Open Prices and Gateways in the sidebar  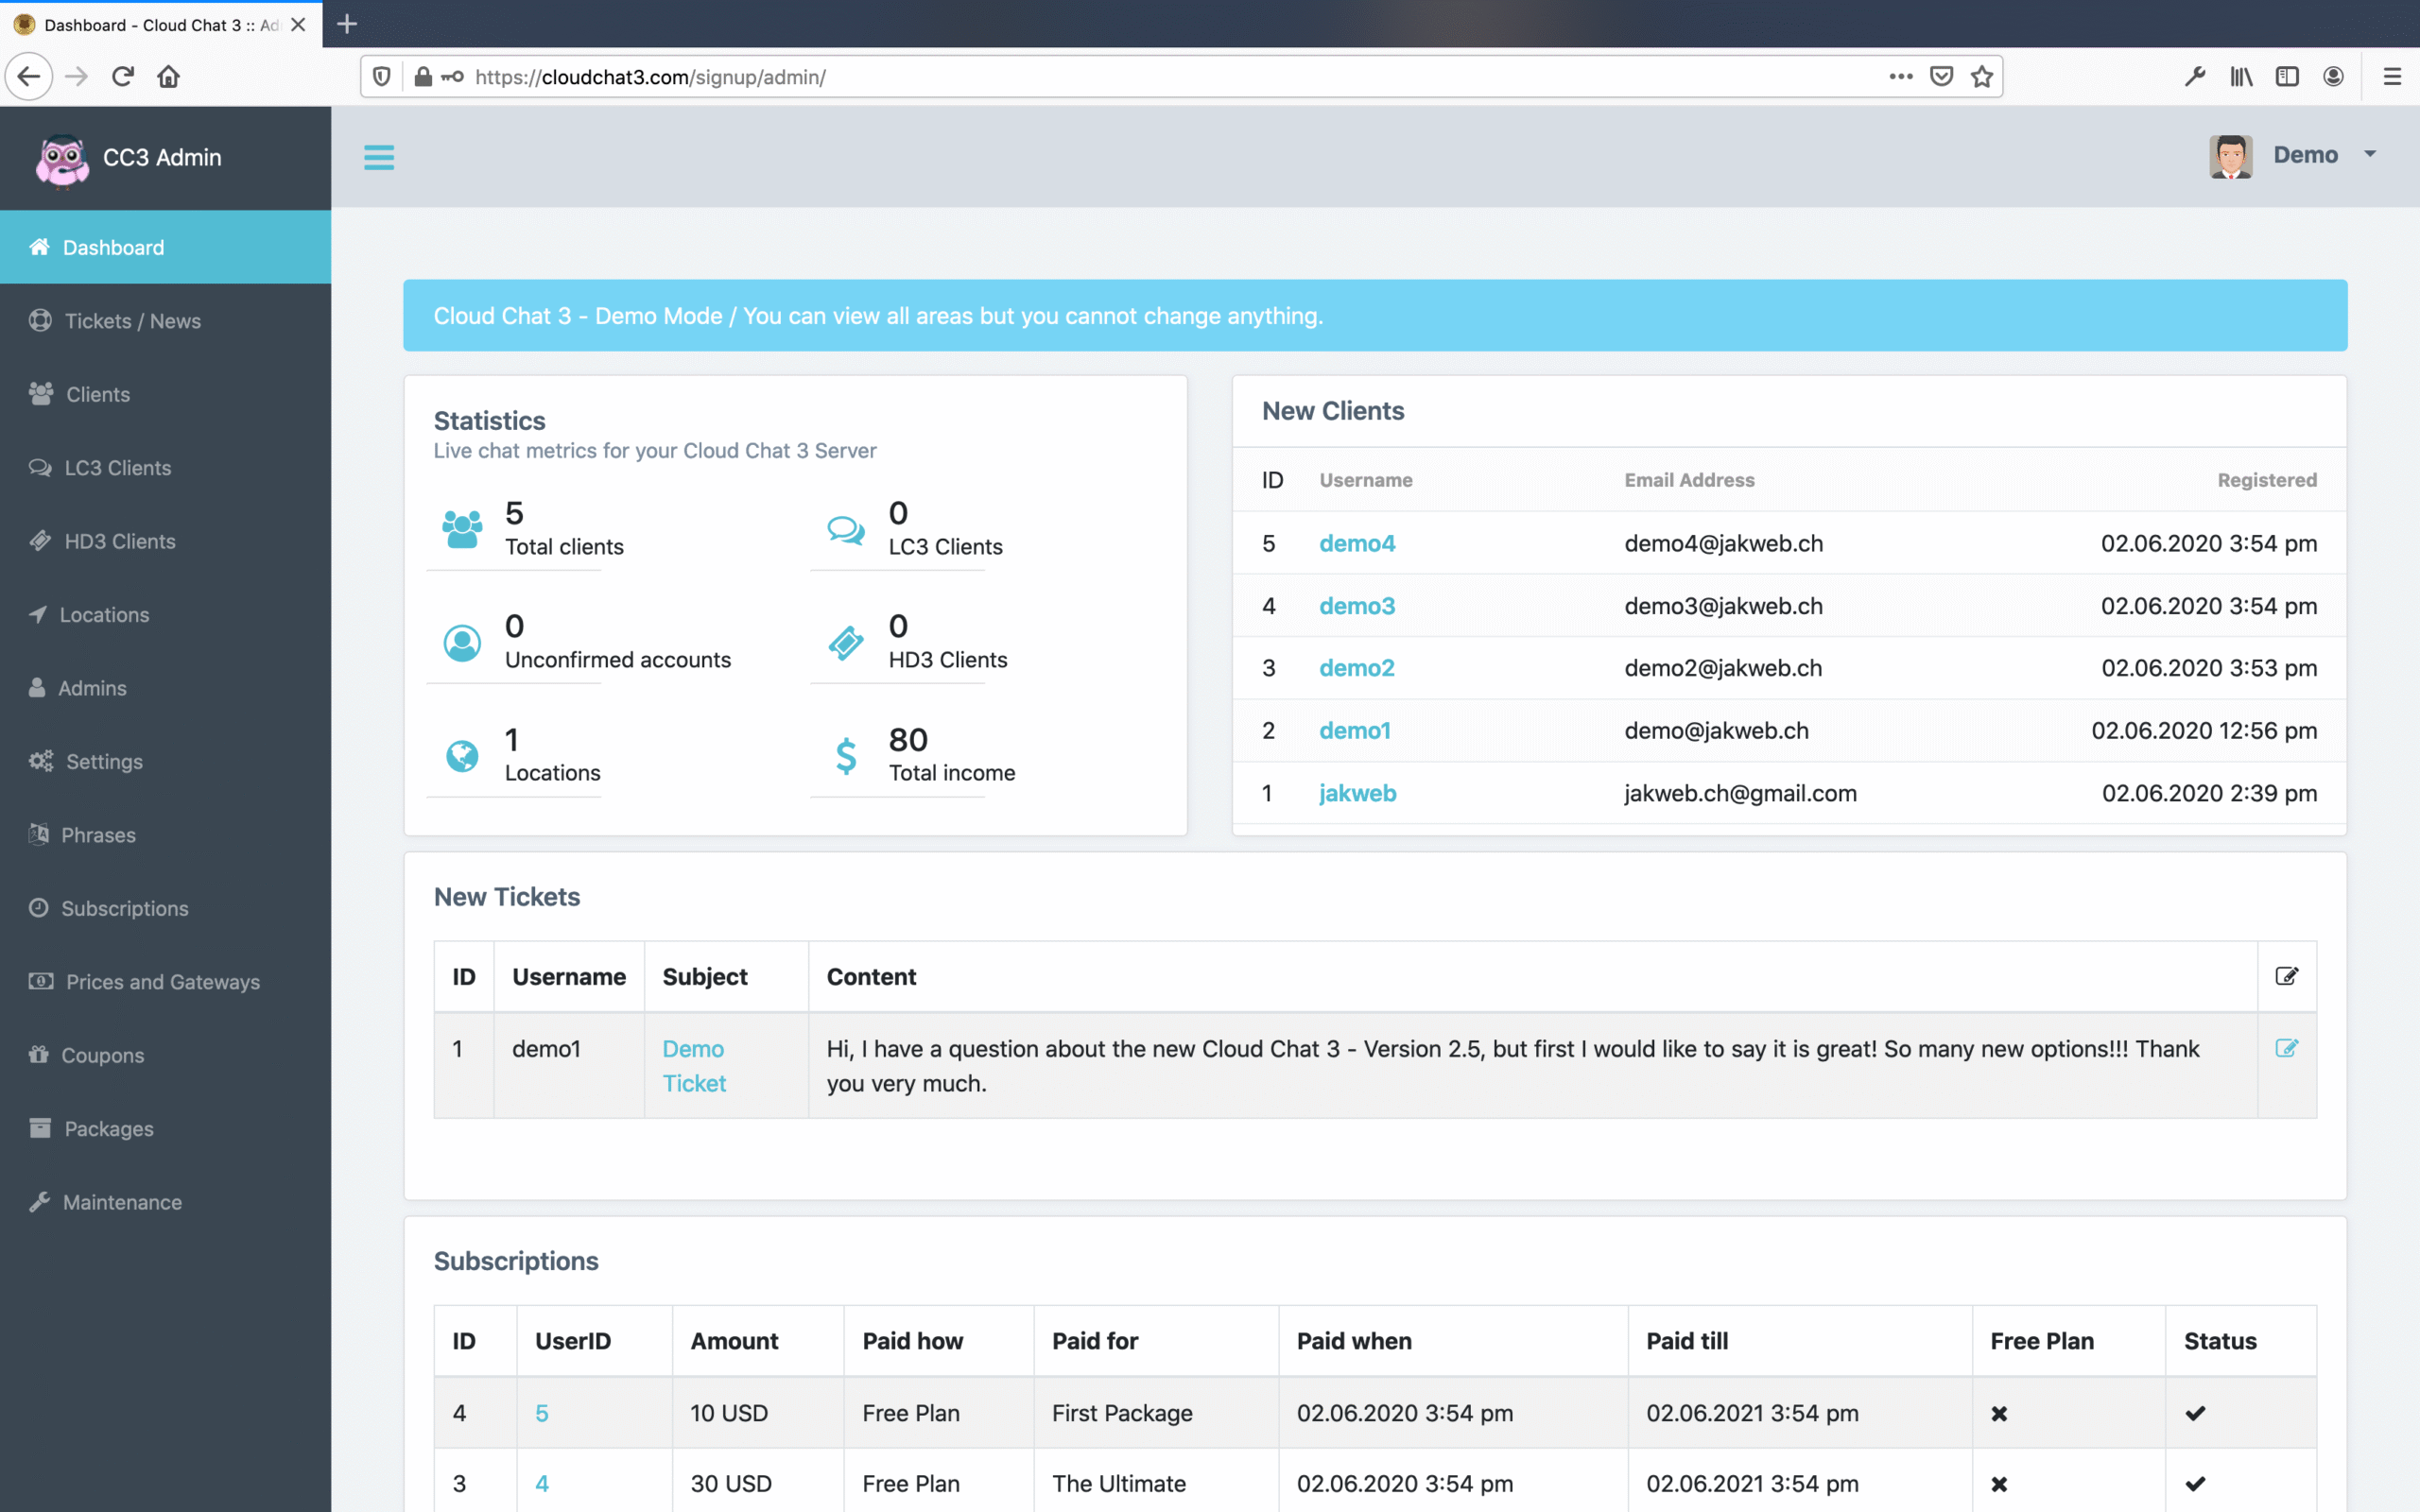pyautogui.click(x=162, y=982)
